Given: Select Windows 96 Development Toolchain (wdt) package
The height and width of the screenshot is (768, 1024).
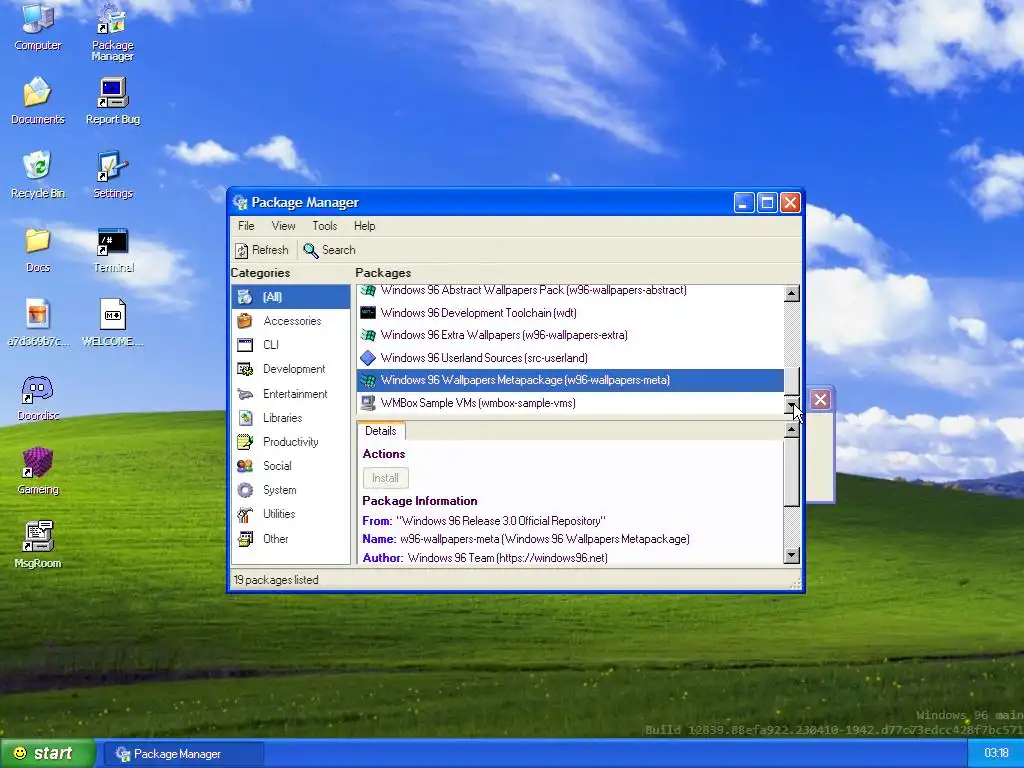Looking at the screenshot, I should (x=570, y=313).
